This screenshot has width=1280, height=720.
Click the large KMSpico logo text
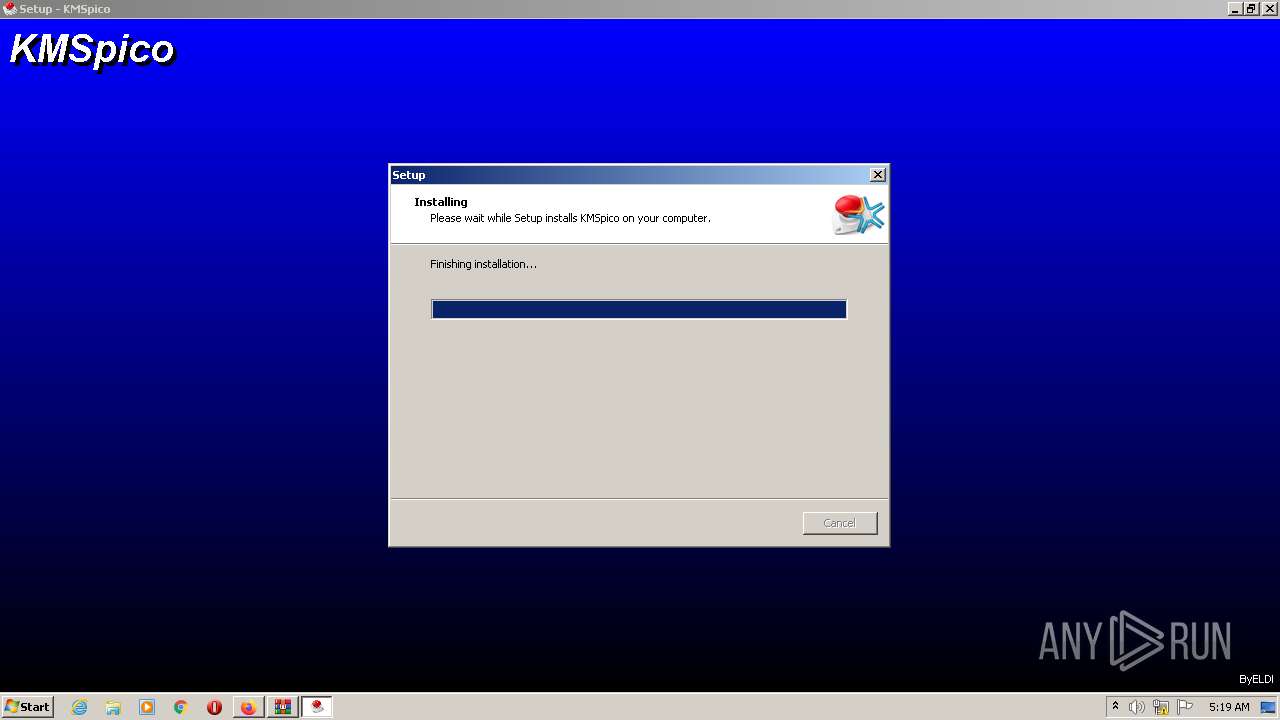click(x=92, y=50)
